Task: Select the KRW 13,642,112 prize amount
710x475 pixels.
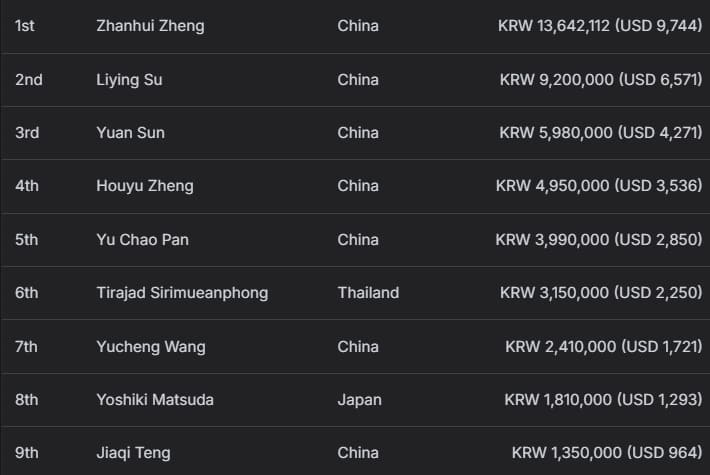Action: pos(599,26)
